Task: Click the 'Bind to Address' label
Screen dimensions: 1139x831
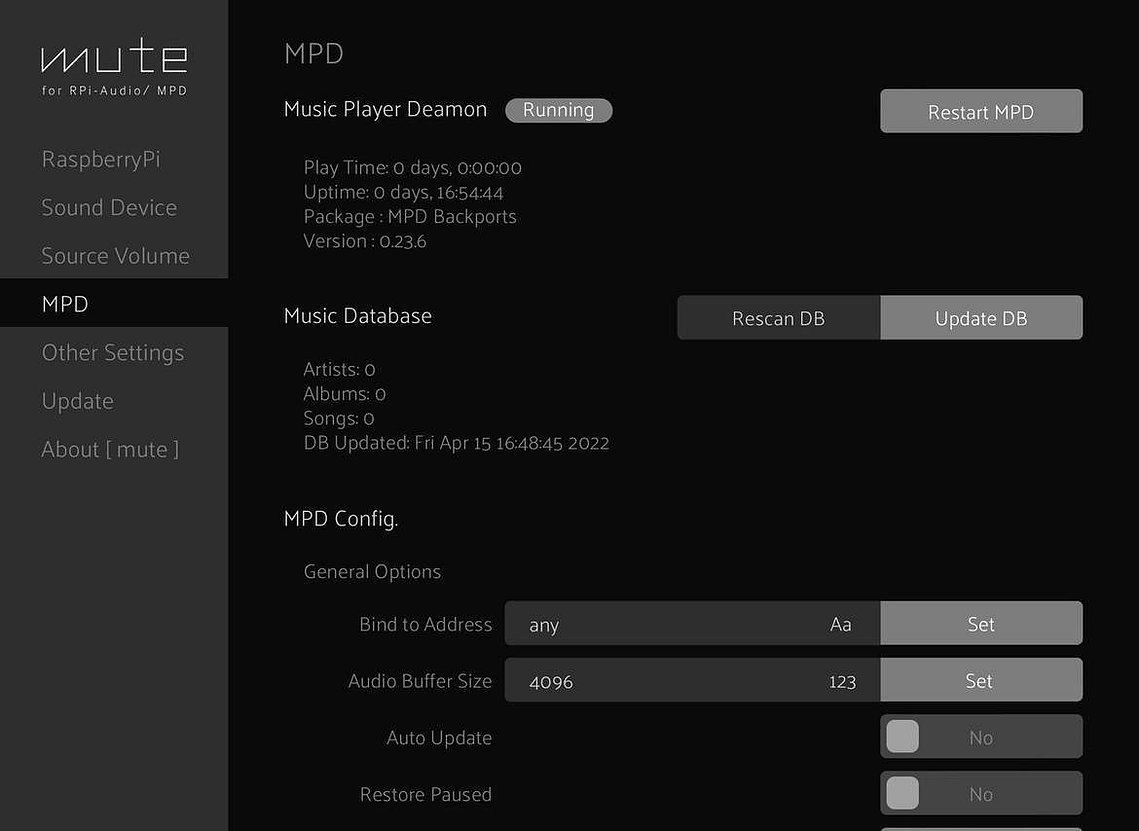Action: (426, 624)
